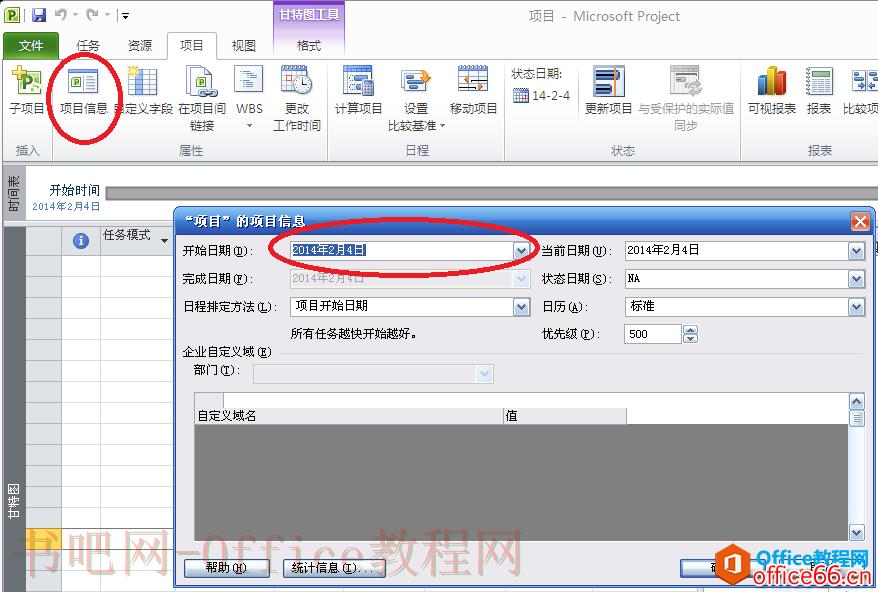Click the Redo arrow in quick access toolbar

coord(92,15)
